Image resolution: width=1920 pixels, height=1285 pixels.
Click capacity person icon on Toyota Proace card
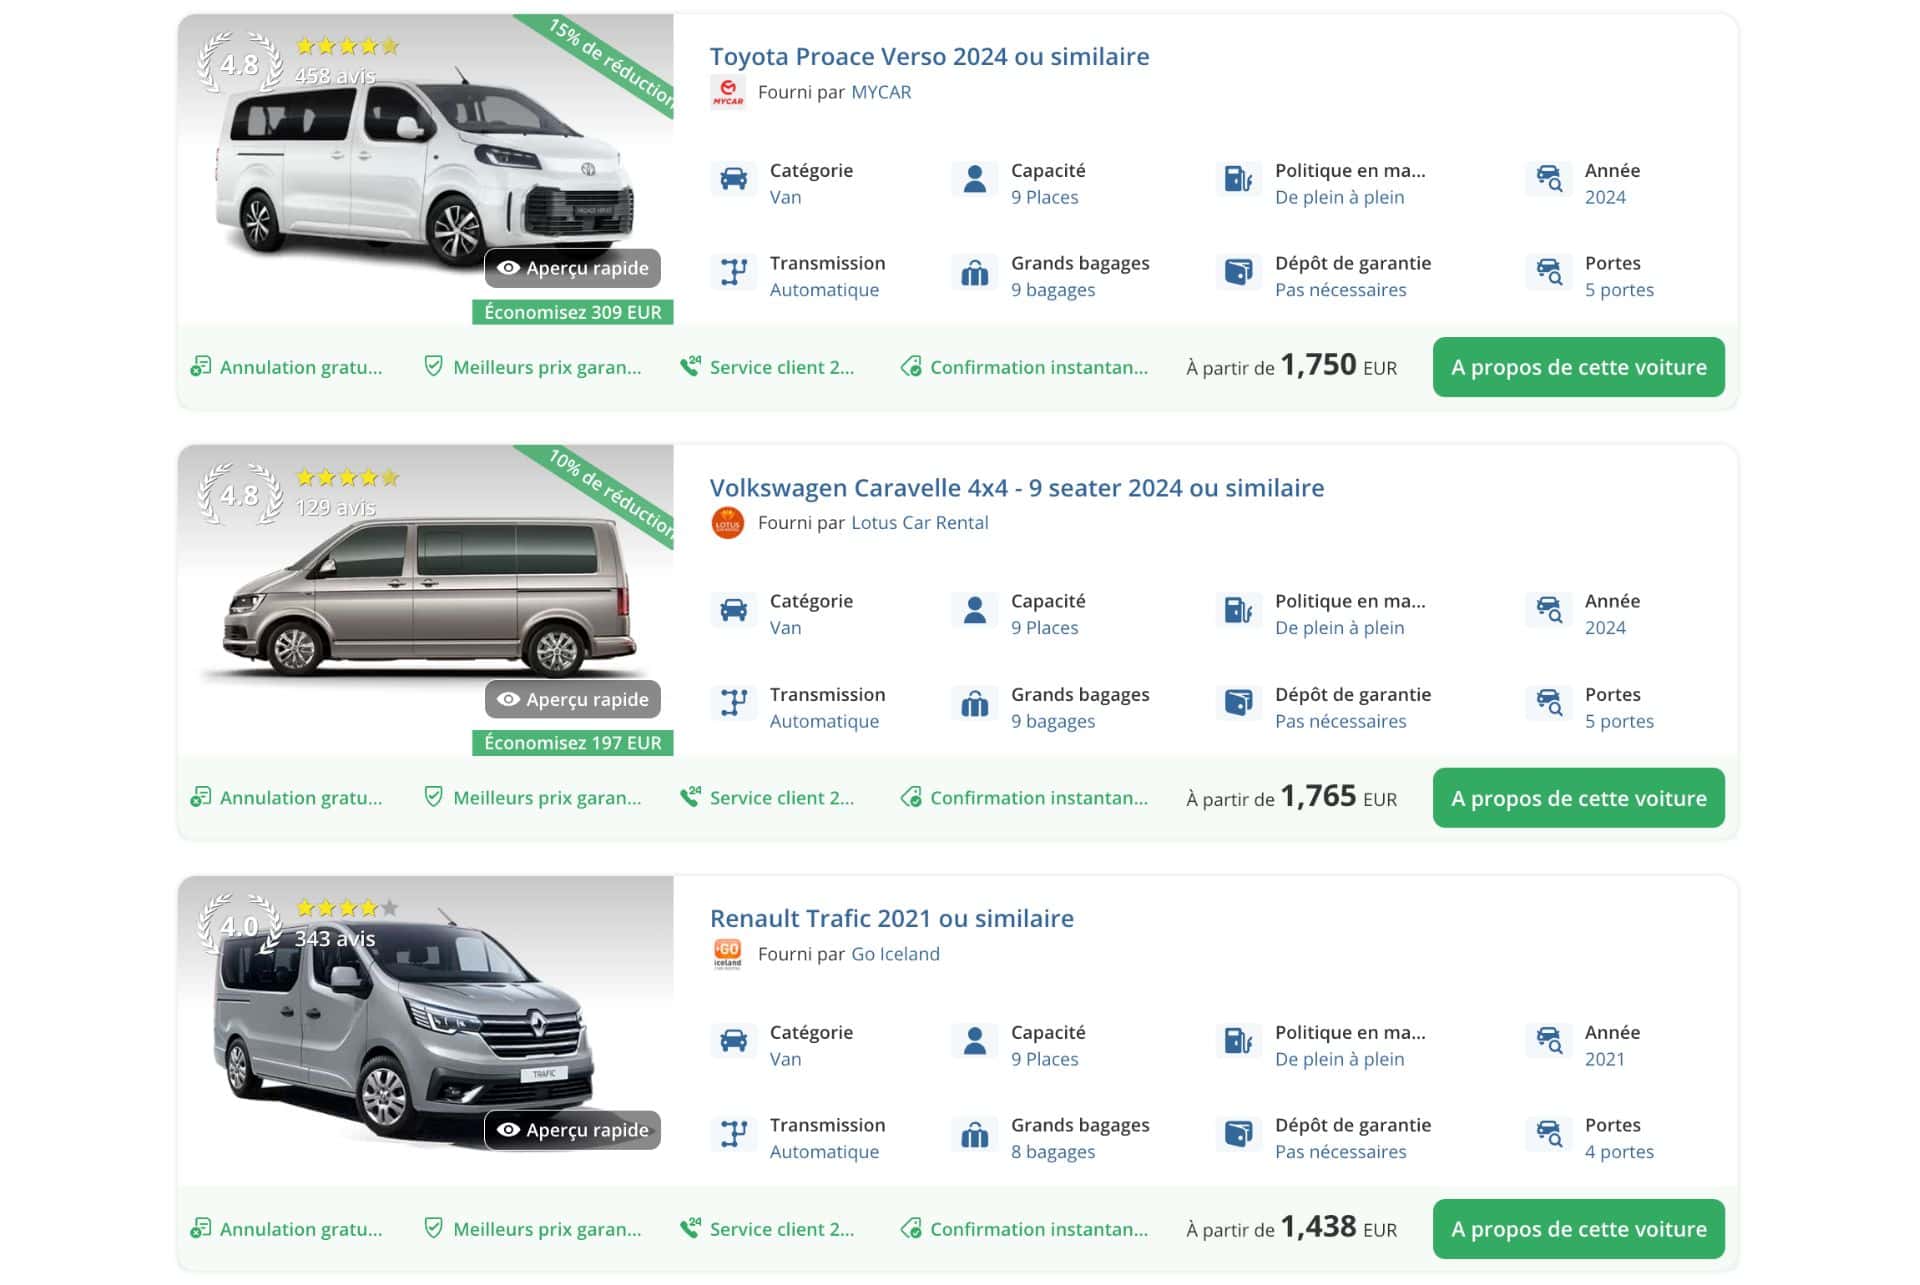(x=974, y=180)
